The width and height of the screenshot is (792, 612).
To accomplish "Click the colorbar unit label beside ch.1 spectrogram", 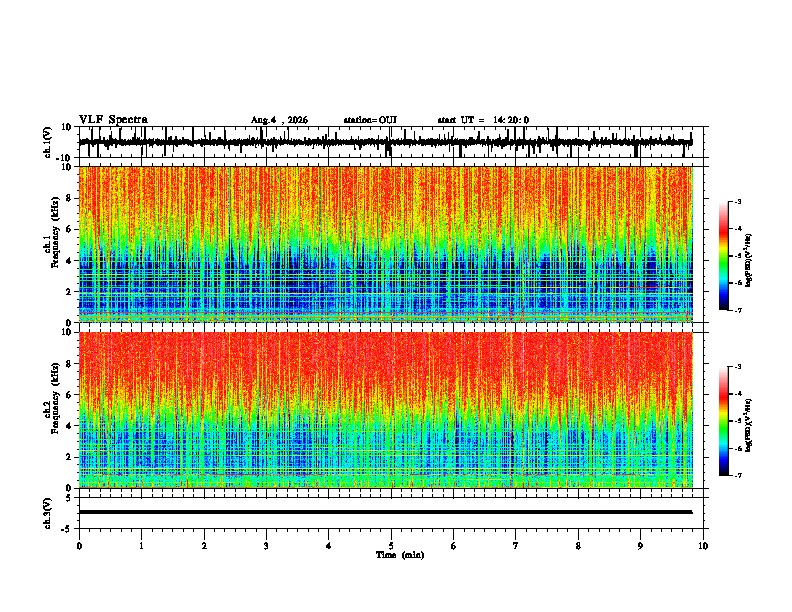I will [749, 260].
